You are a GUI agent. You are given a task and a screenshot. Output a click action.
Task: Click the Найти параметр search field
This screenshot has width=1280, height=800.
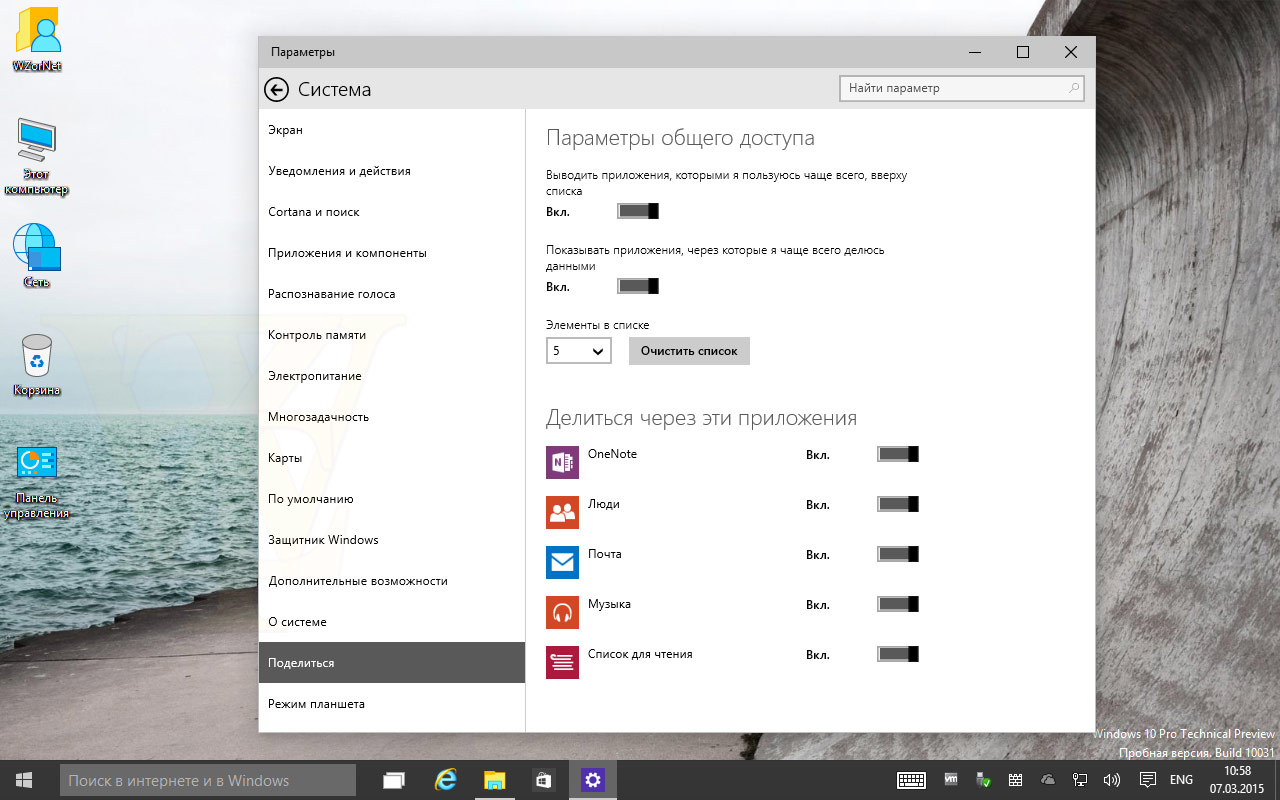point(962,88)
